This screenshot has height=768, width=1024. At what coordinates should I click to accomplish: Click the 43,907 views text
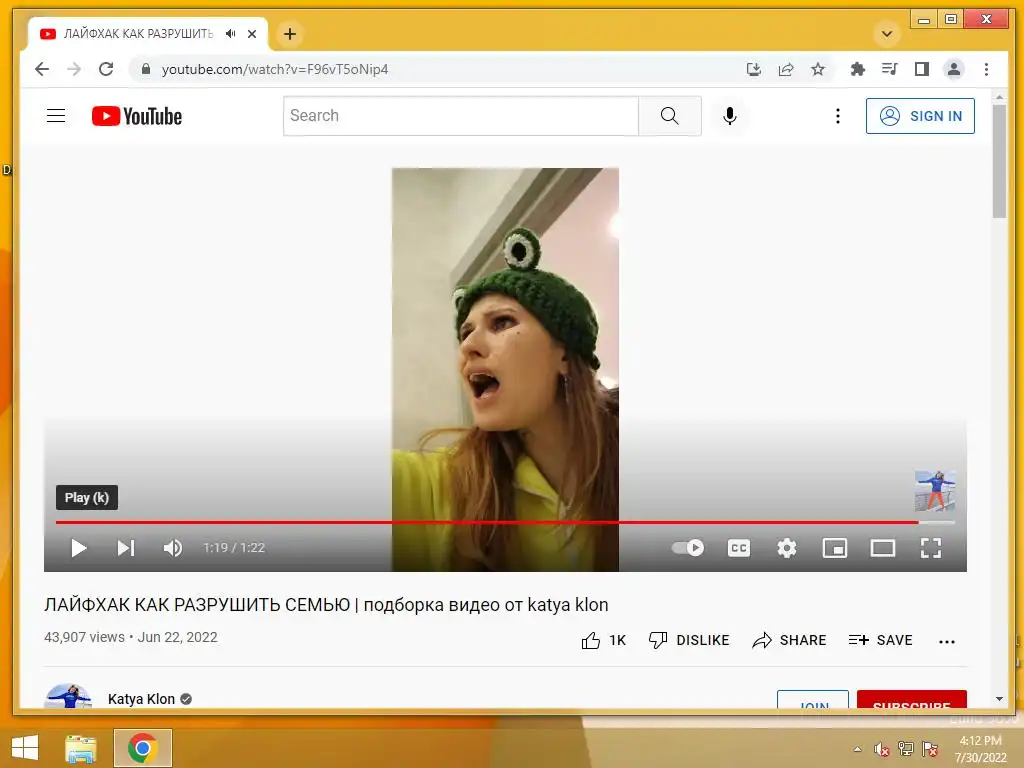pyautogui.click(x=84, y=637)
